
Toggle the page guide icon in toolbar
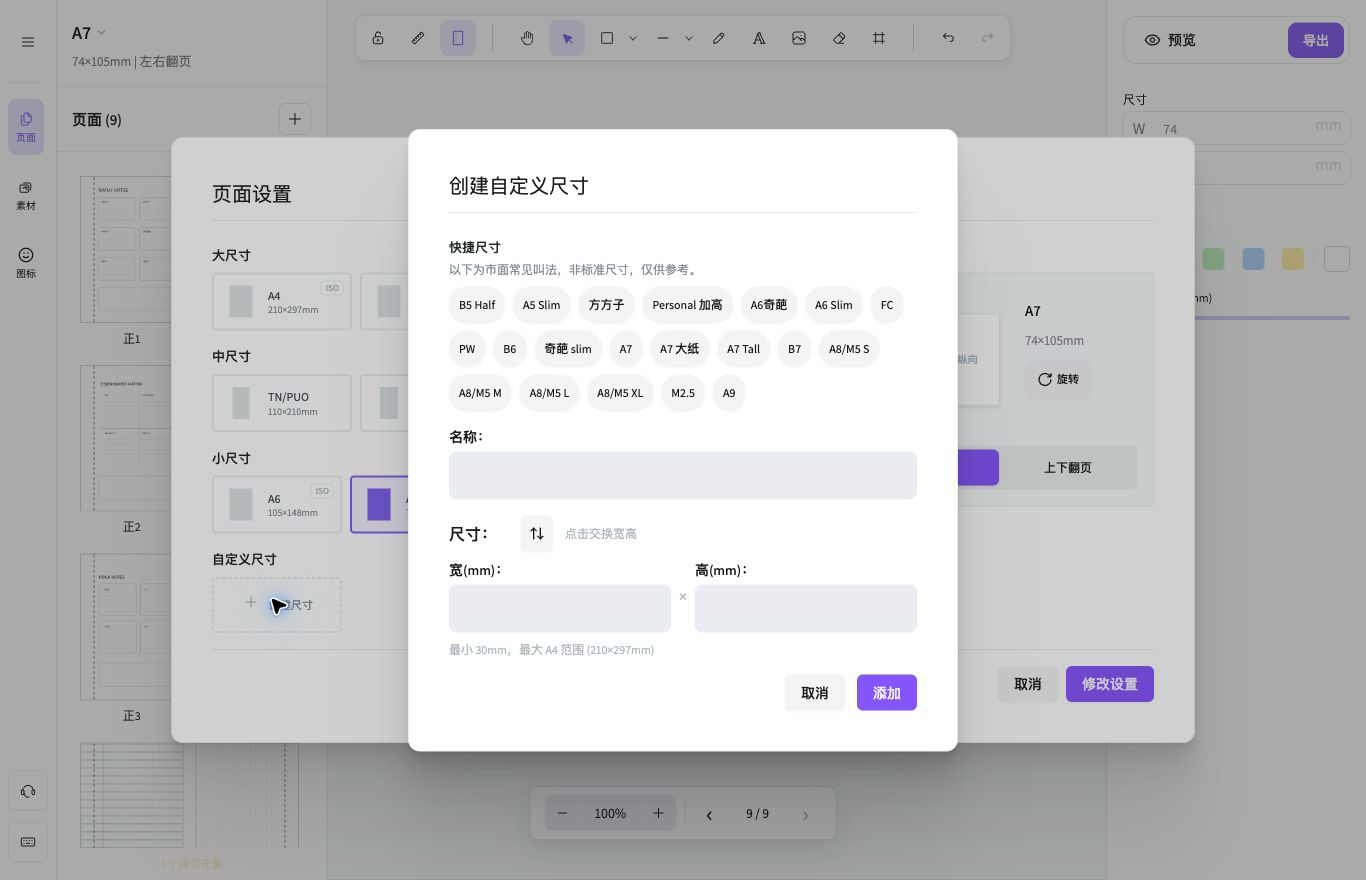(x=458, y=38)
